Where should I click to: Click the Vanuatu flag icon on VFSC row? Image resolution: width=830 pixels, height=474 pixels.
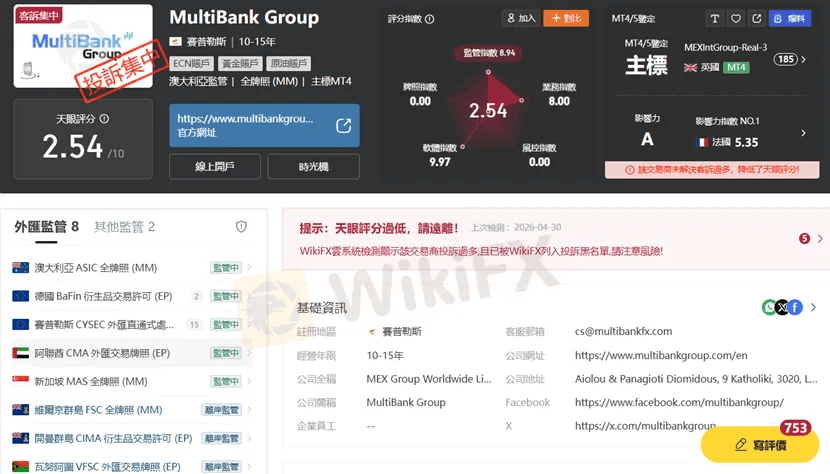click(x=21, y=467)
